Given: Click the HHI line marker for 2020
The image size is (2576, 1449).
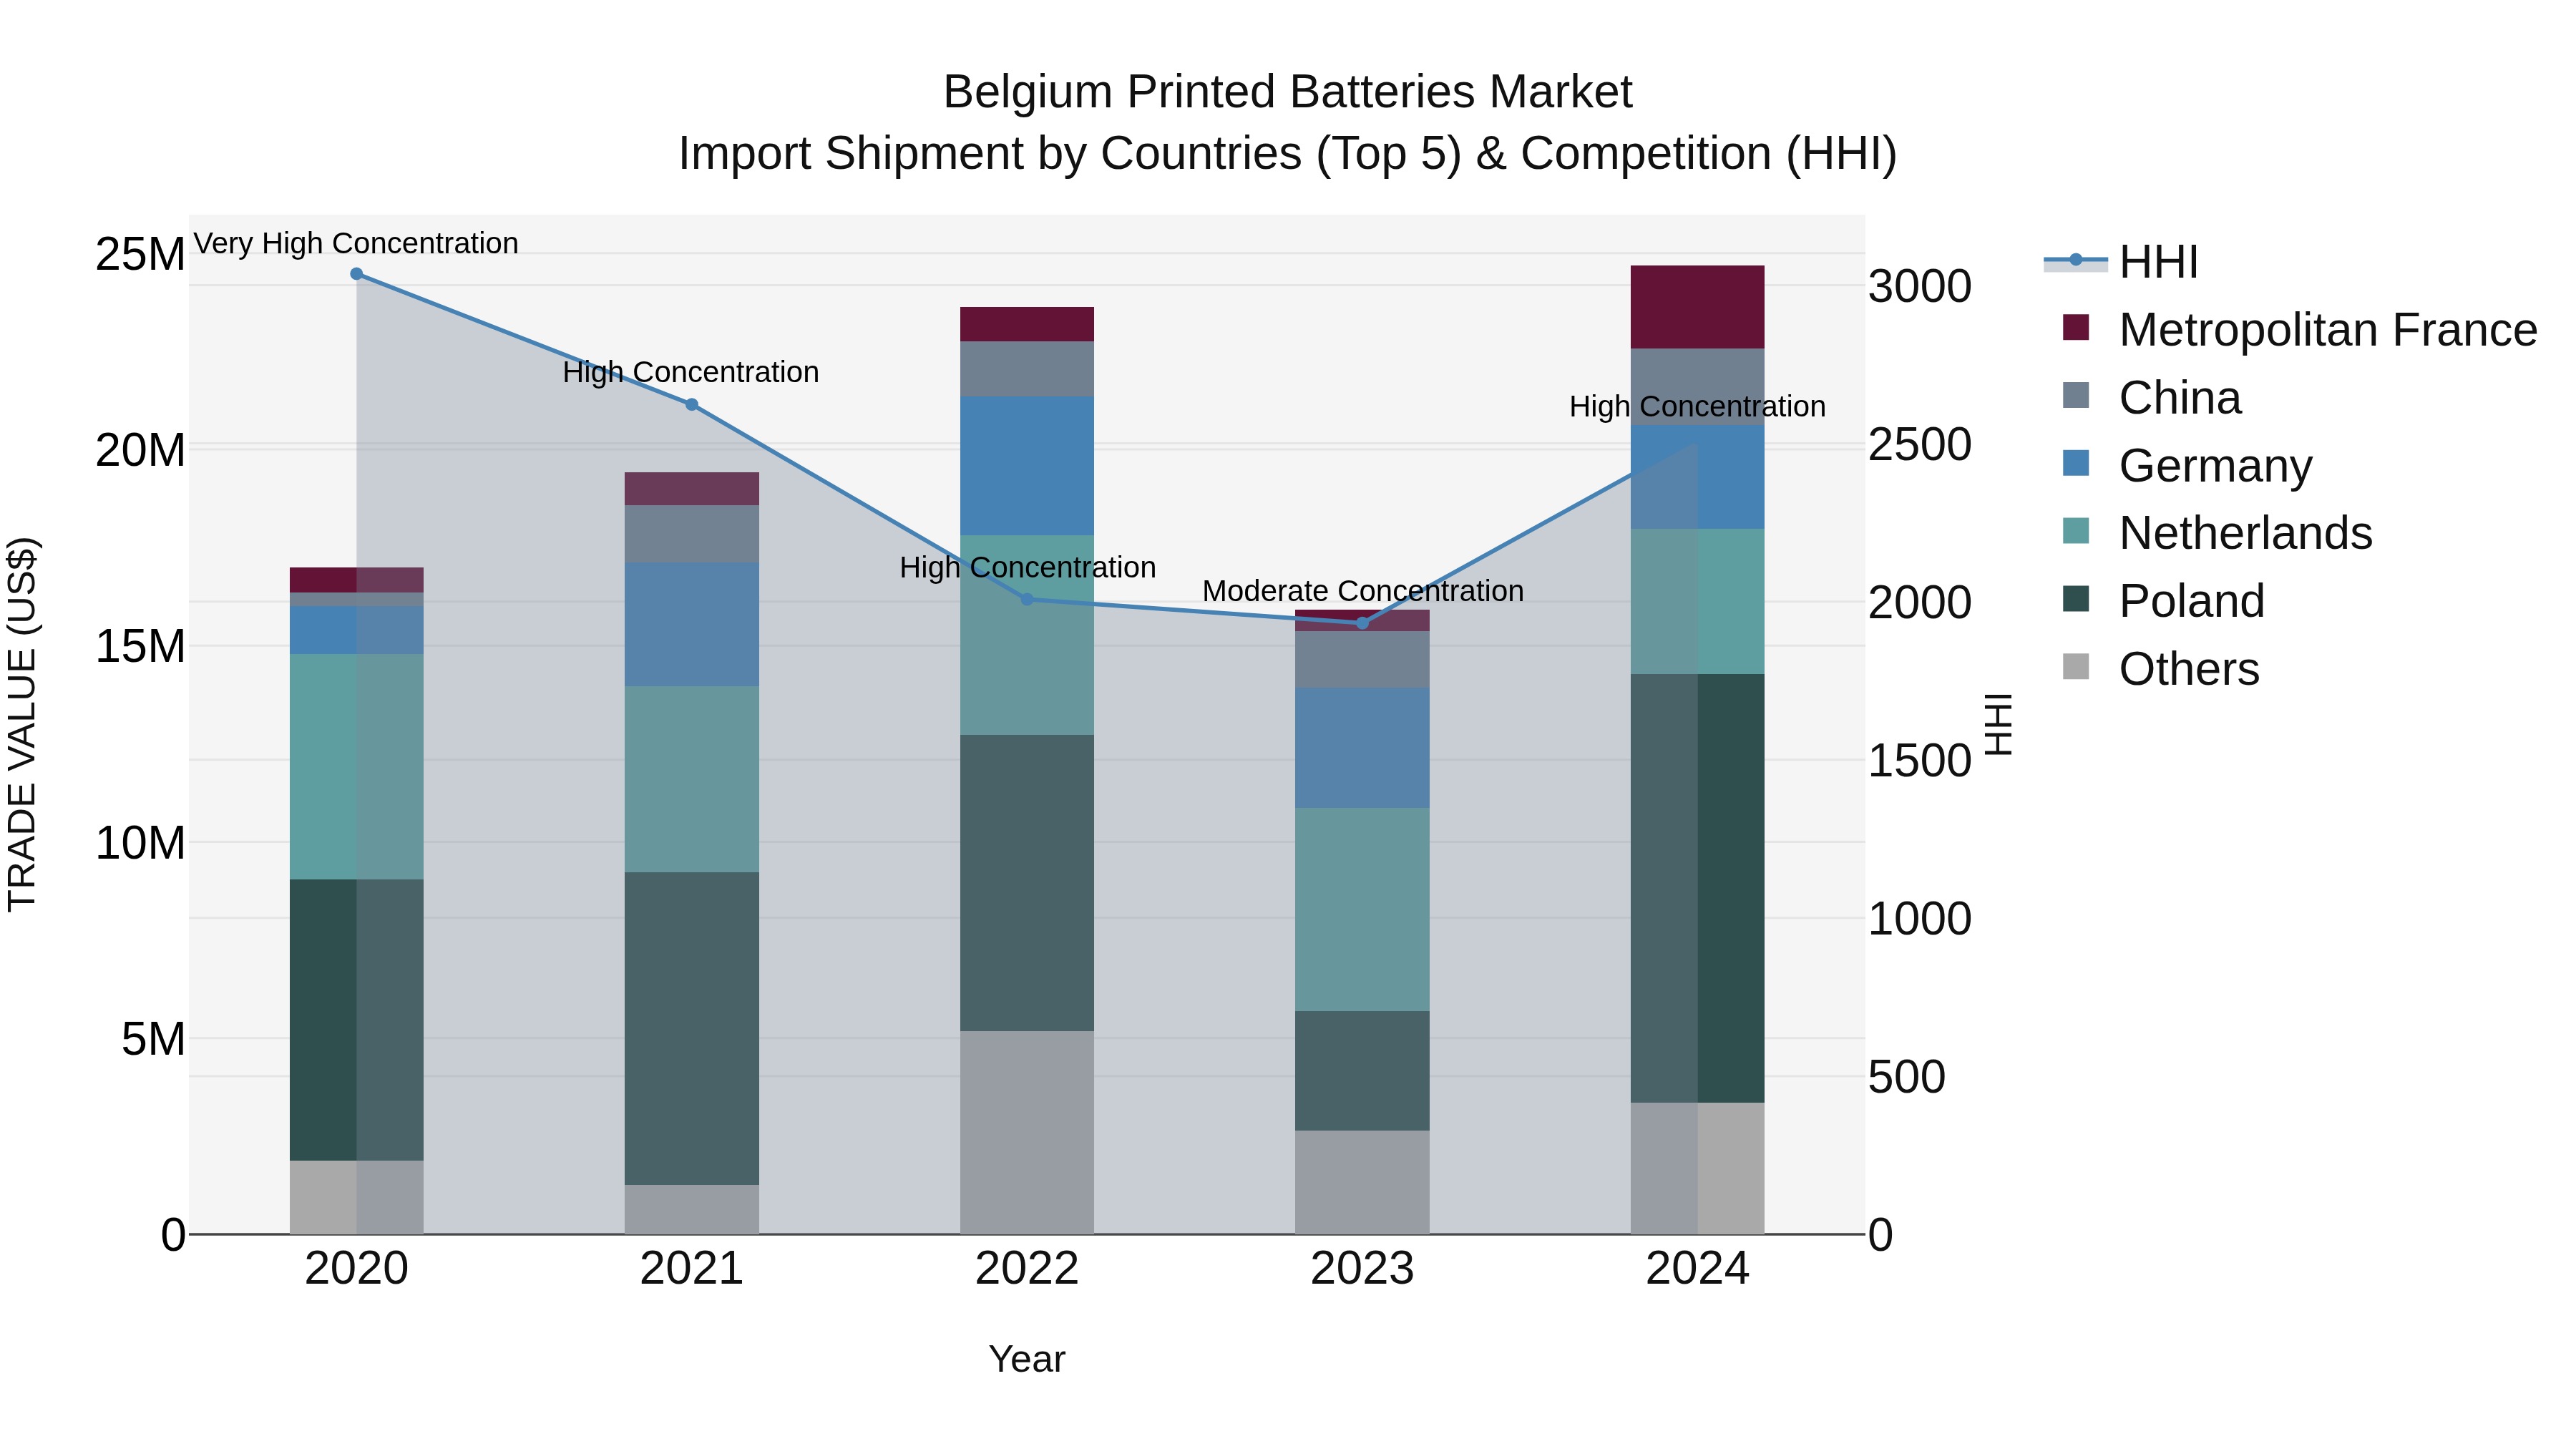Looking at the screenshot, I should point(357,274).
